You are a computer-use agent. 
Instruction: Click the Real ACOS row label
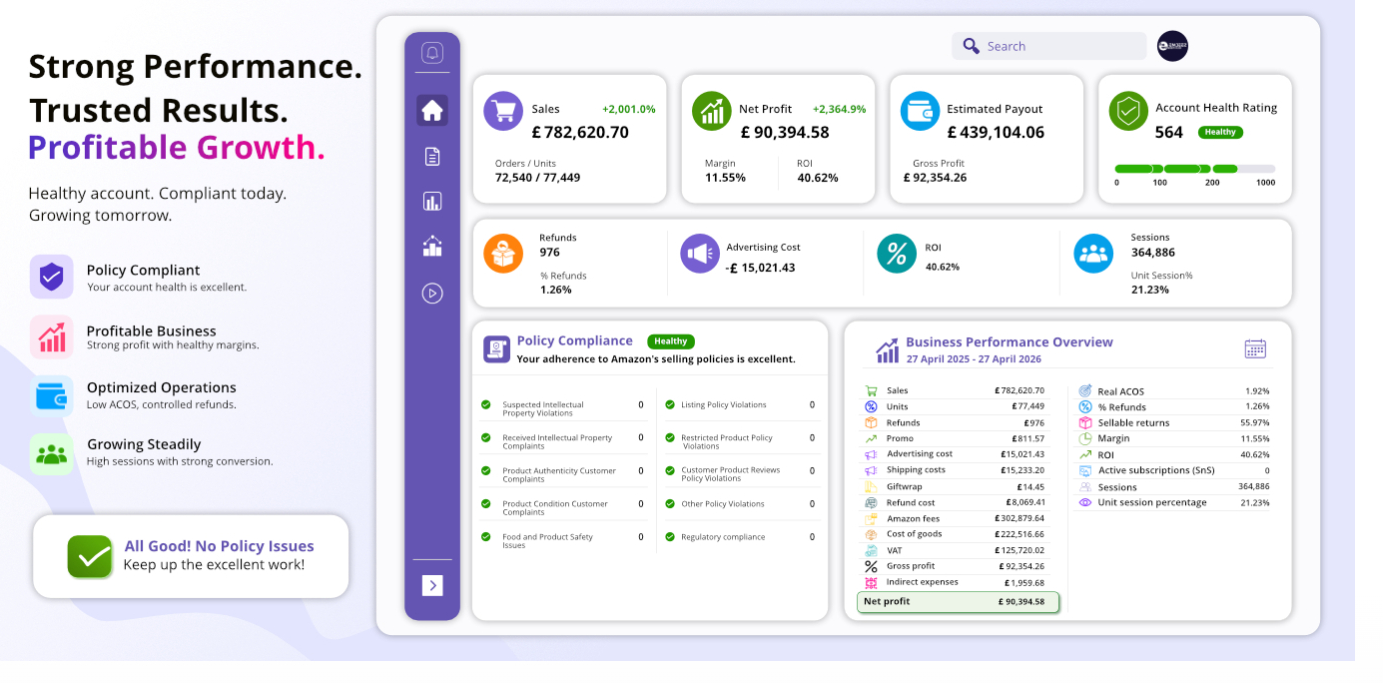click(1121, 392)
